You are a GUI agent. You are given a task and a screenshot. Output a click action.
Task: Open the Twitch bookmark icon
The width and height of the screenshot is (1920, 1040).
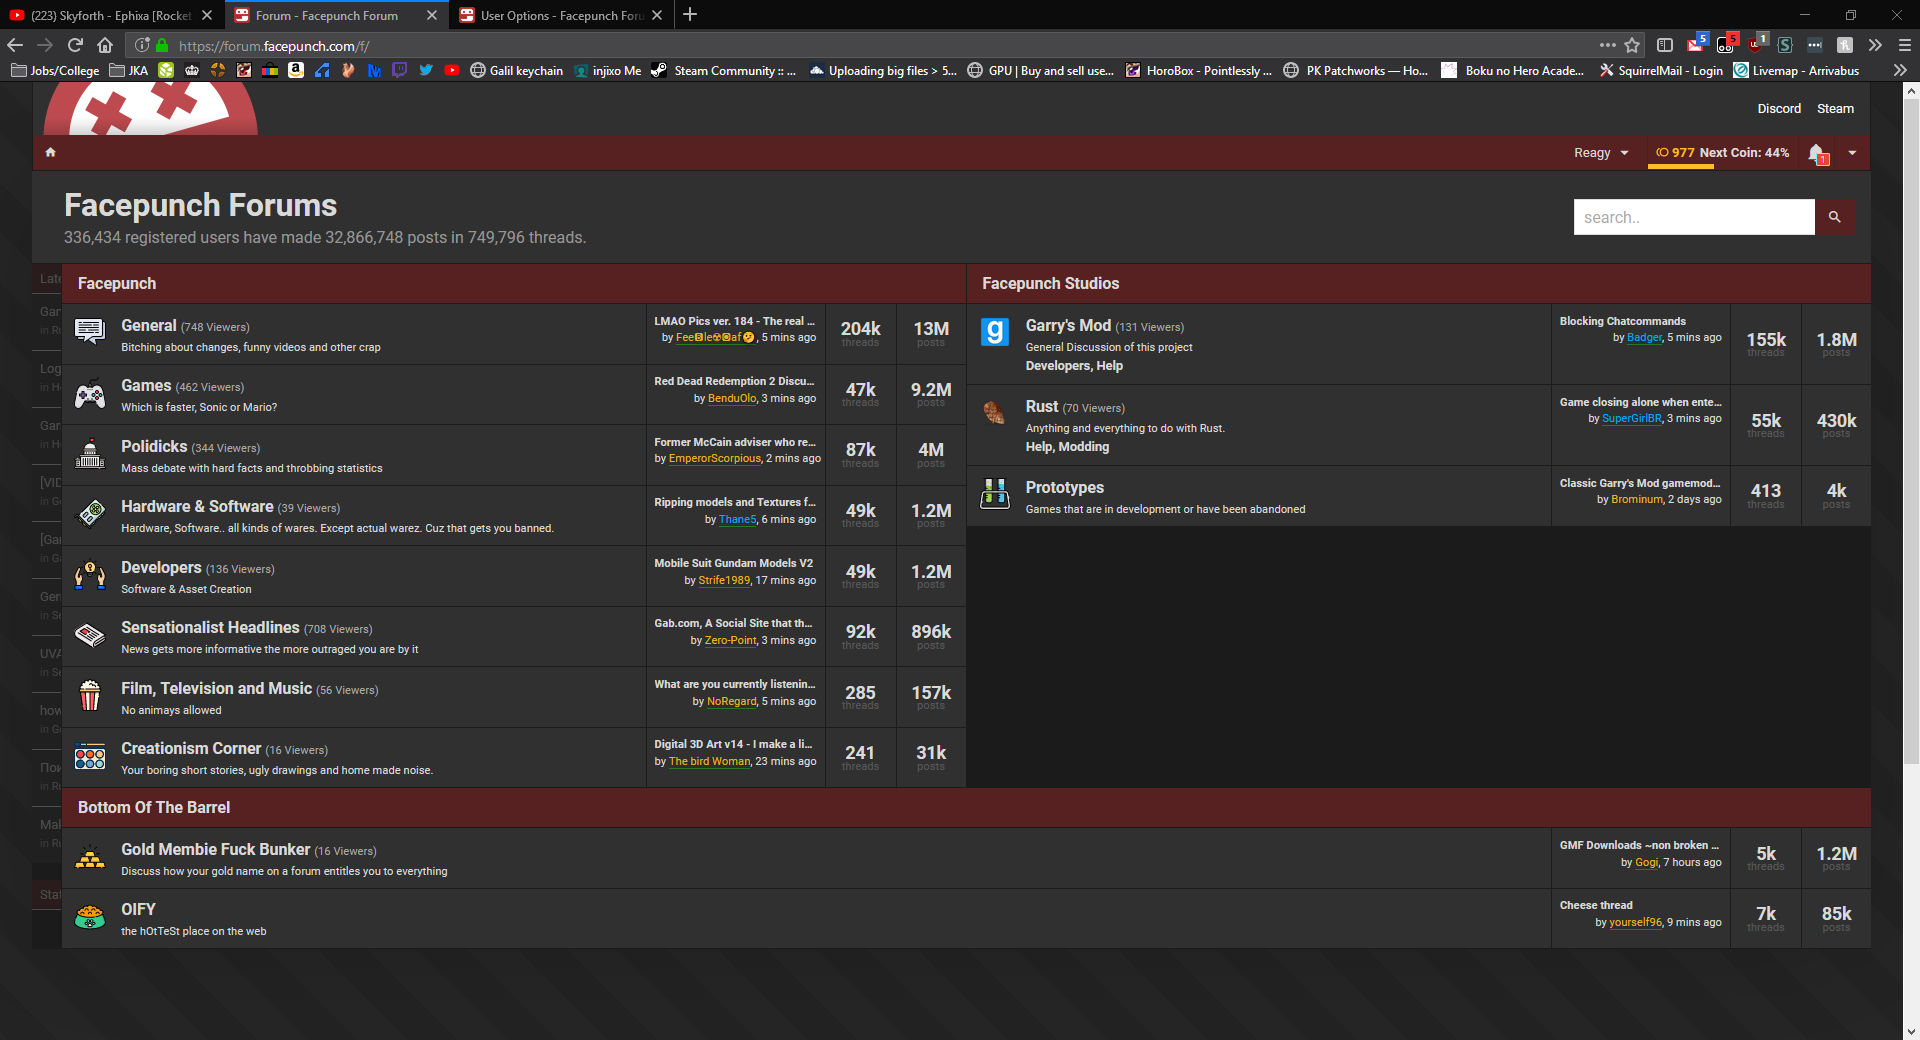pyautogui.click(x=400, y=70)
